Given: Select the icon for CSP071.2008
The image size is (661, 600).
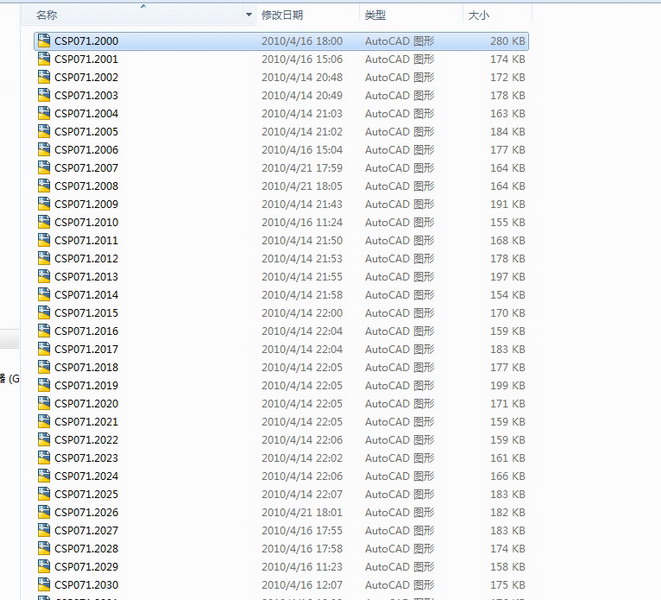Looking at the screenshot, I should coord(44,186).
